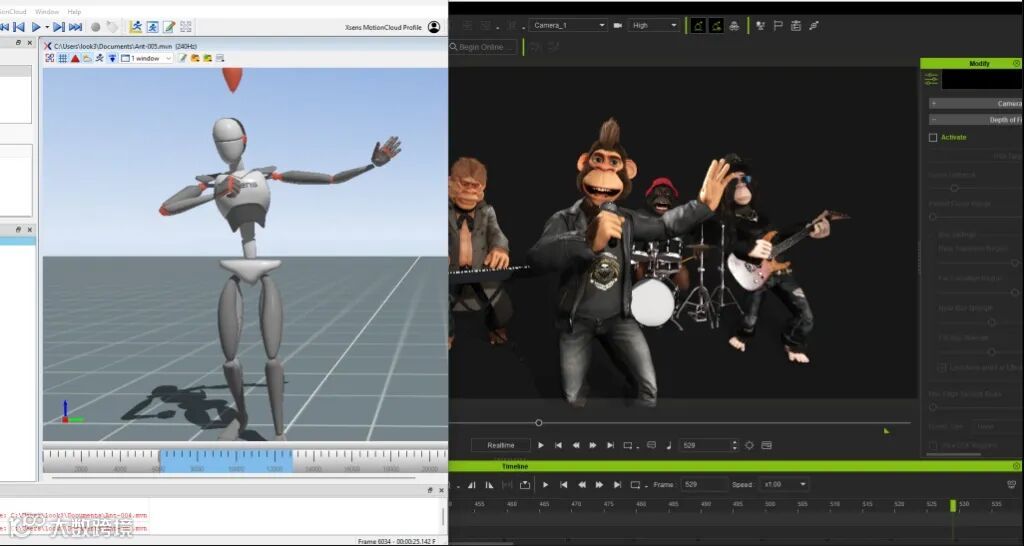Click the Realtime button
1024x546 pixels.
pos(500,445)
